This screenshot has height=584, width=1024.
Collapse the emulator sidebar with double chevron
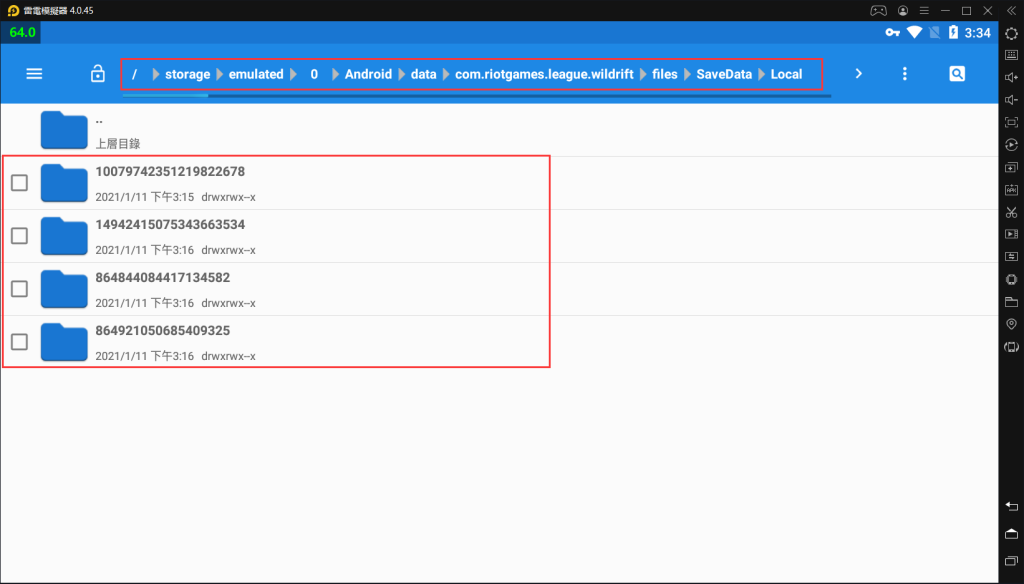1011,10
